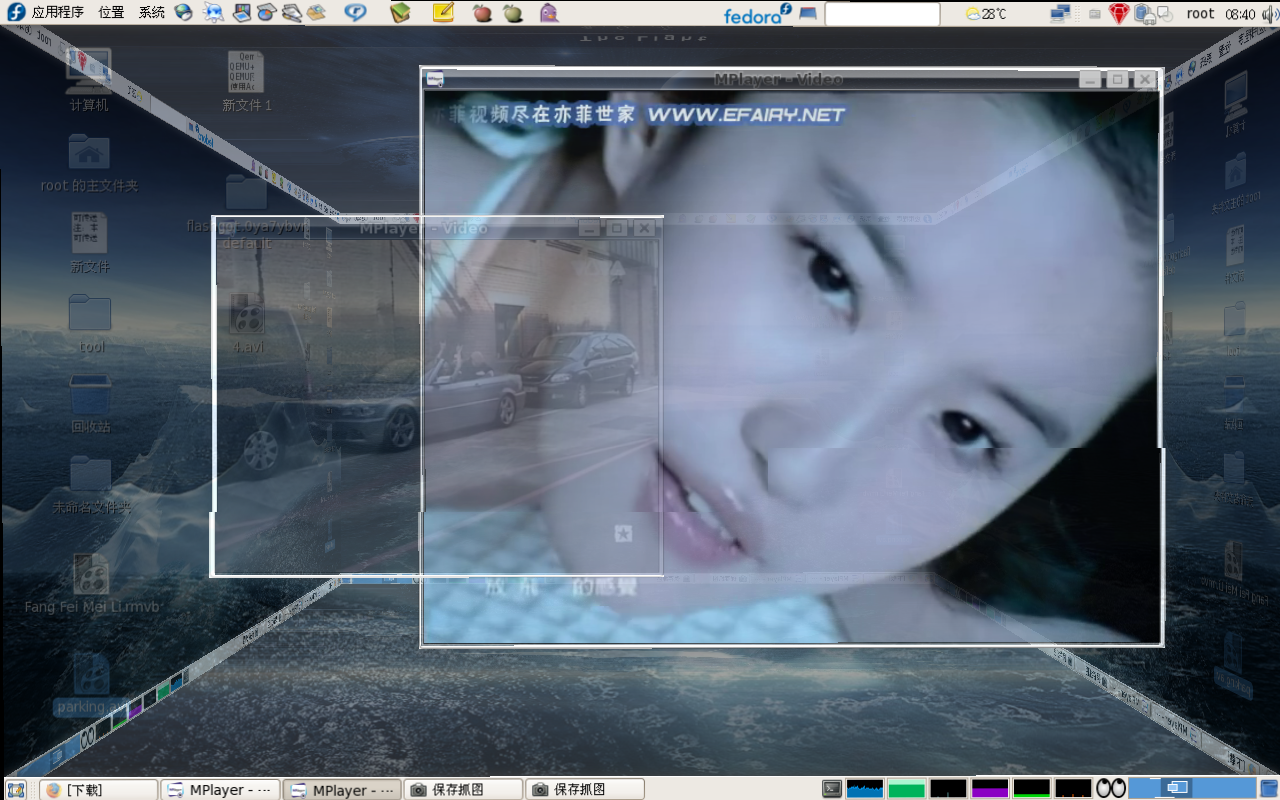Click the network computers tray icon
The image size is (1280, 800).
1060,14
